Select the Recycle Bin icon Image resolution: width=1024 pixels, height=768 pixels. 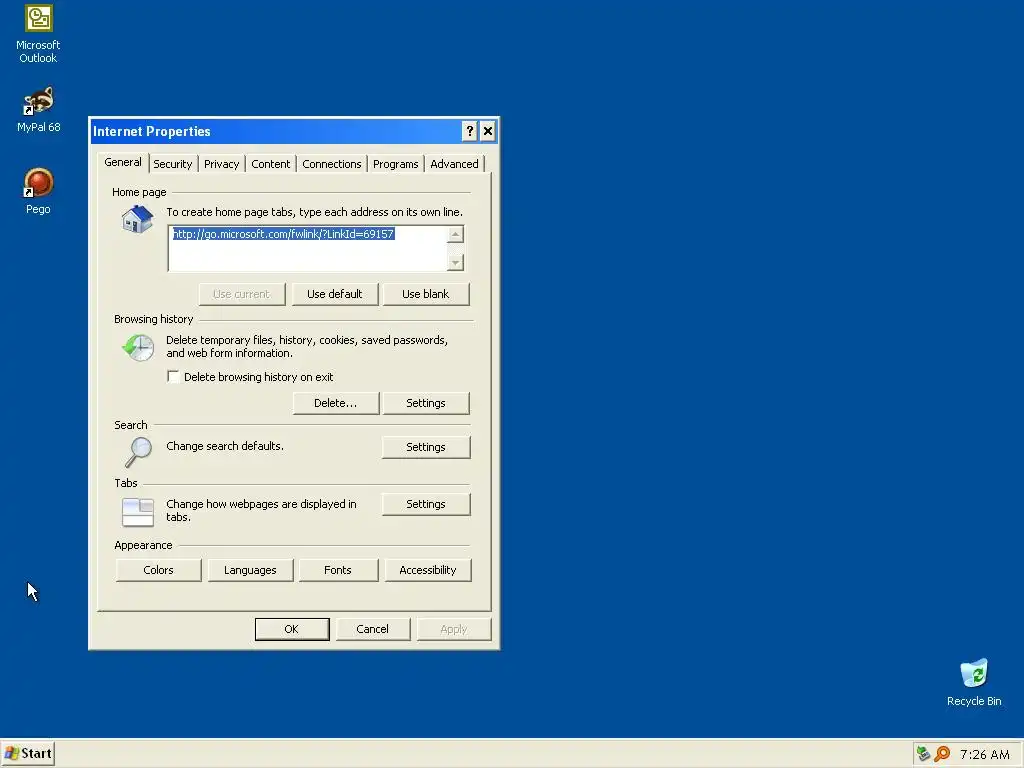pyautogui.click(x=974, y=682)
